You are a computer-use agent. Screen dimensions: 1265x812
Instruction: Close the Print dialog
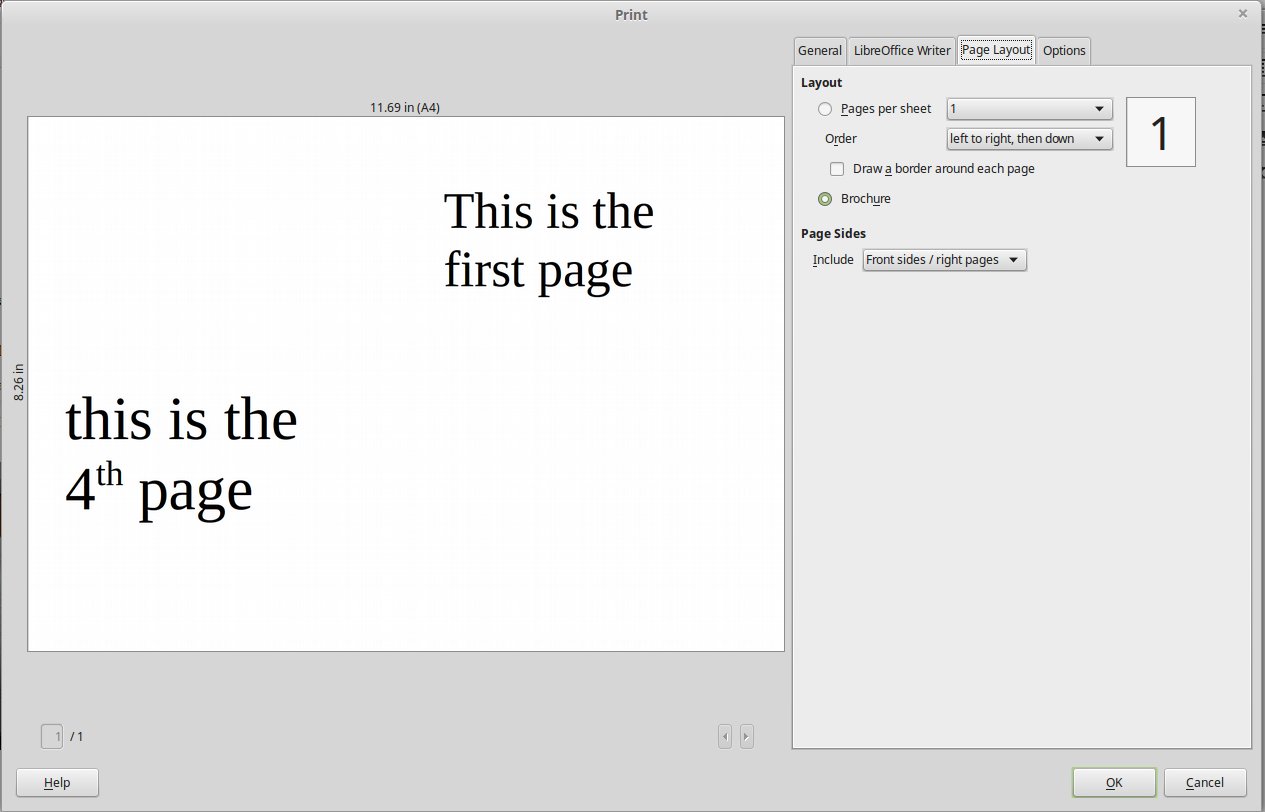pyautogui.click(x=1243, y=12)
